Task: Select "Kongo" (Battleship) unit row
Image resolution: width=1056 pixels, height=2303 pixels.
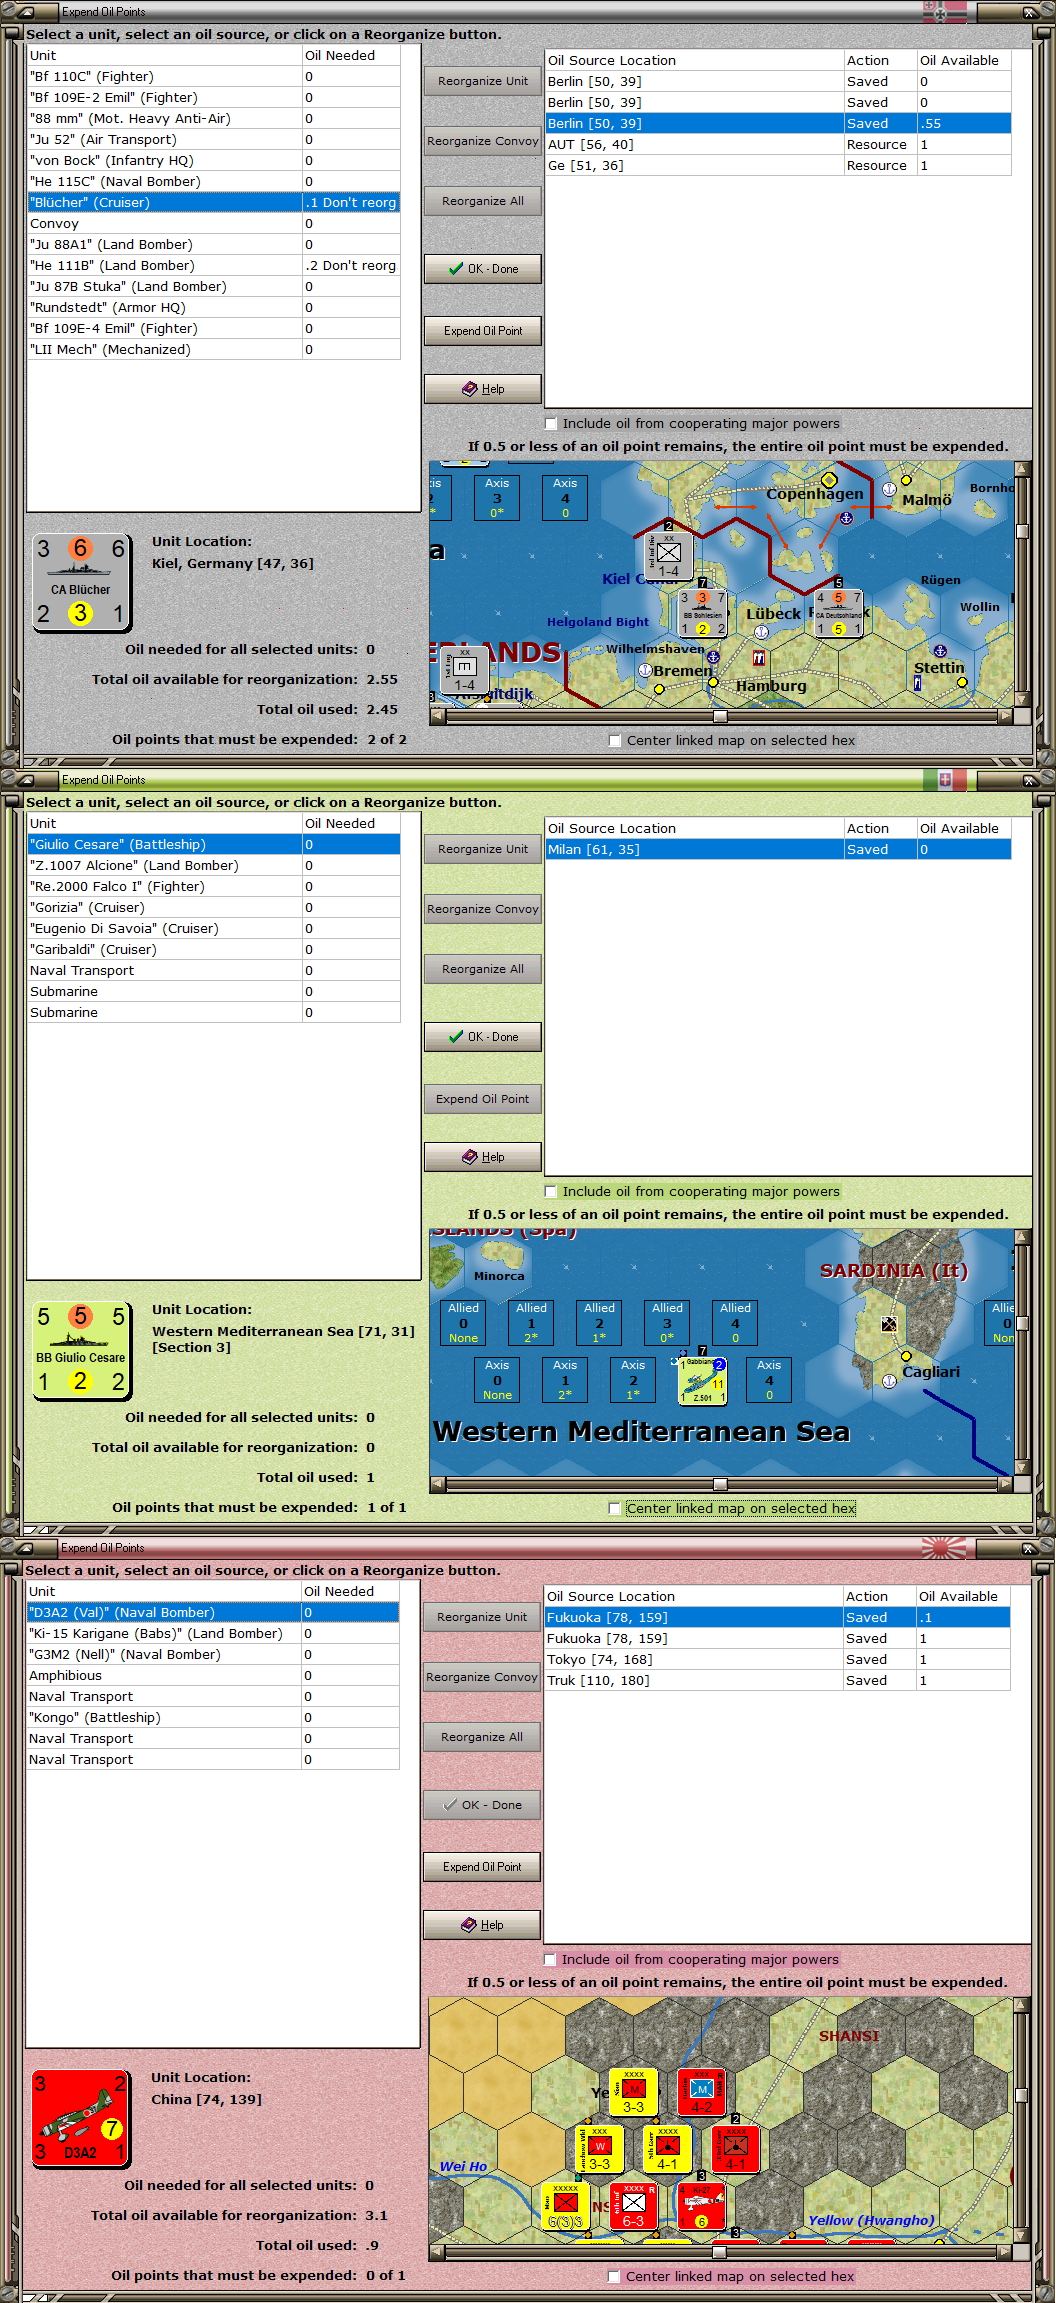Action: point(213,1717)
